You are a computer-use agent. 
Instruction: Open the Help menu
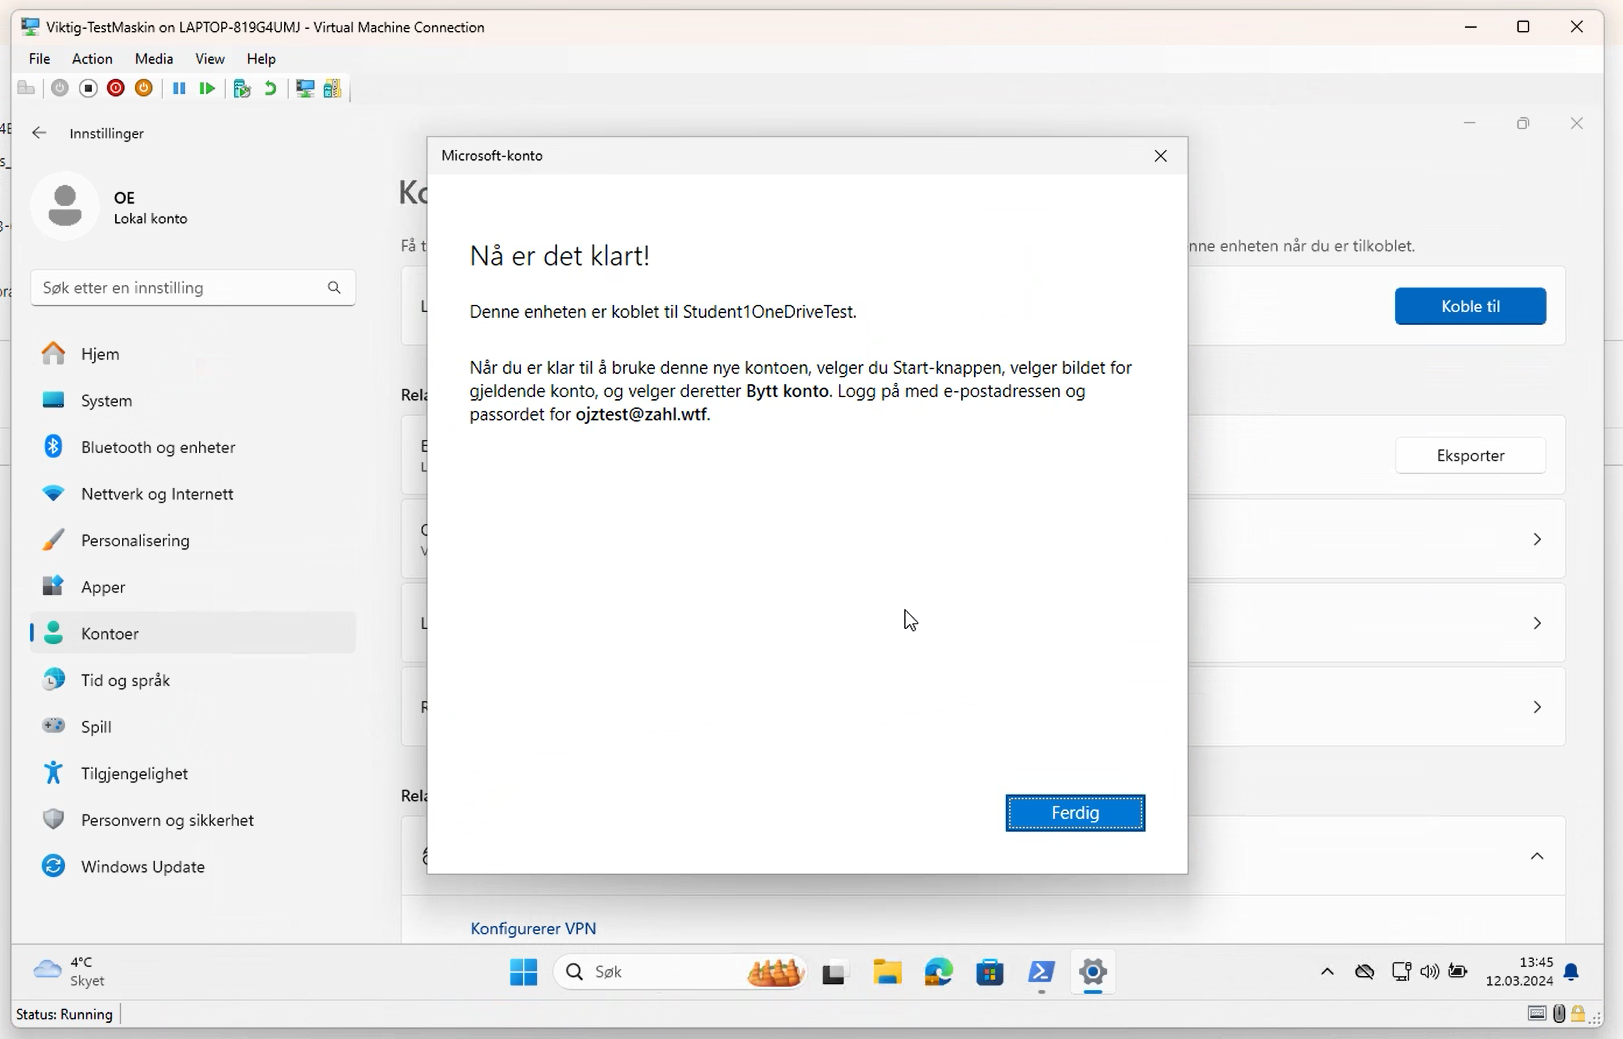(x=261, y=59)
